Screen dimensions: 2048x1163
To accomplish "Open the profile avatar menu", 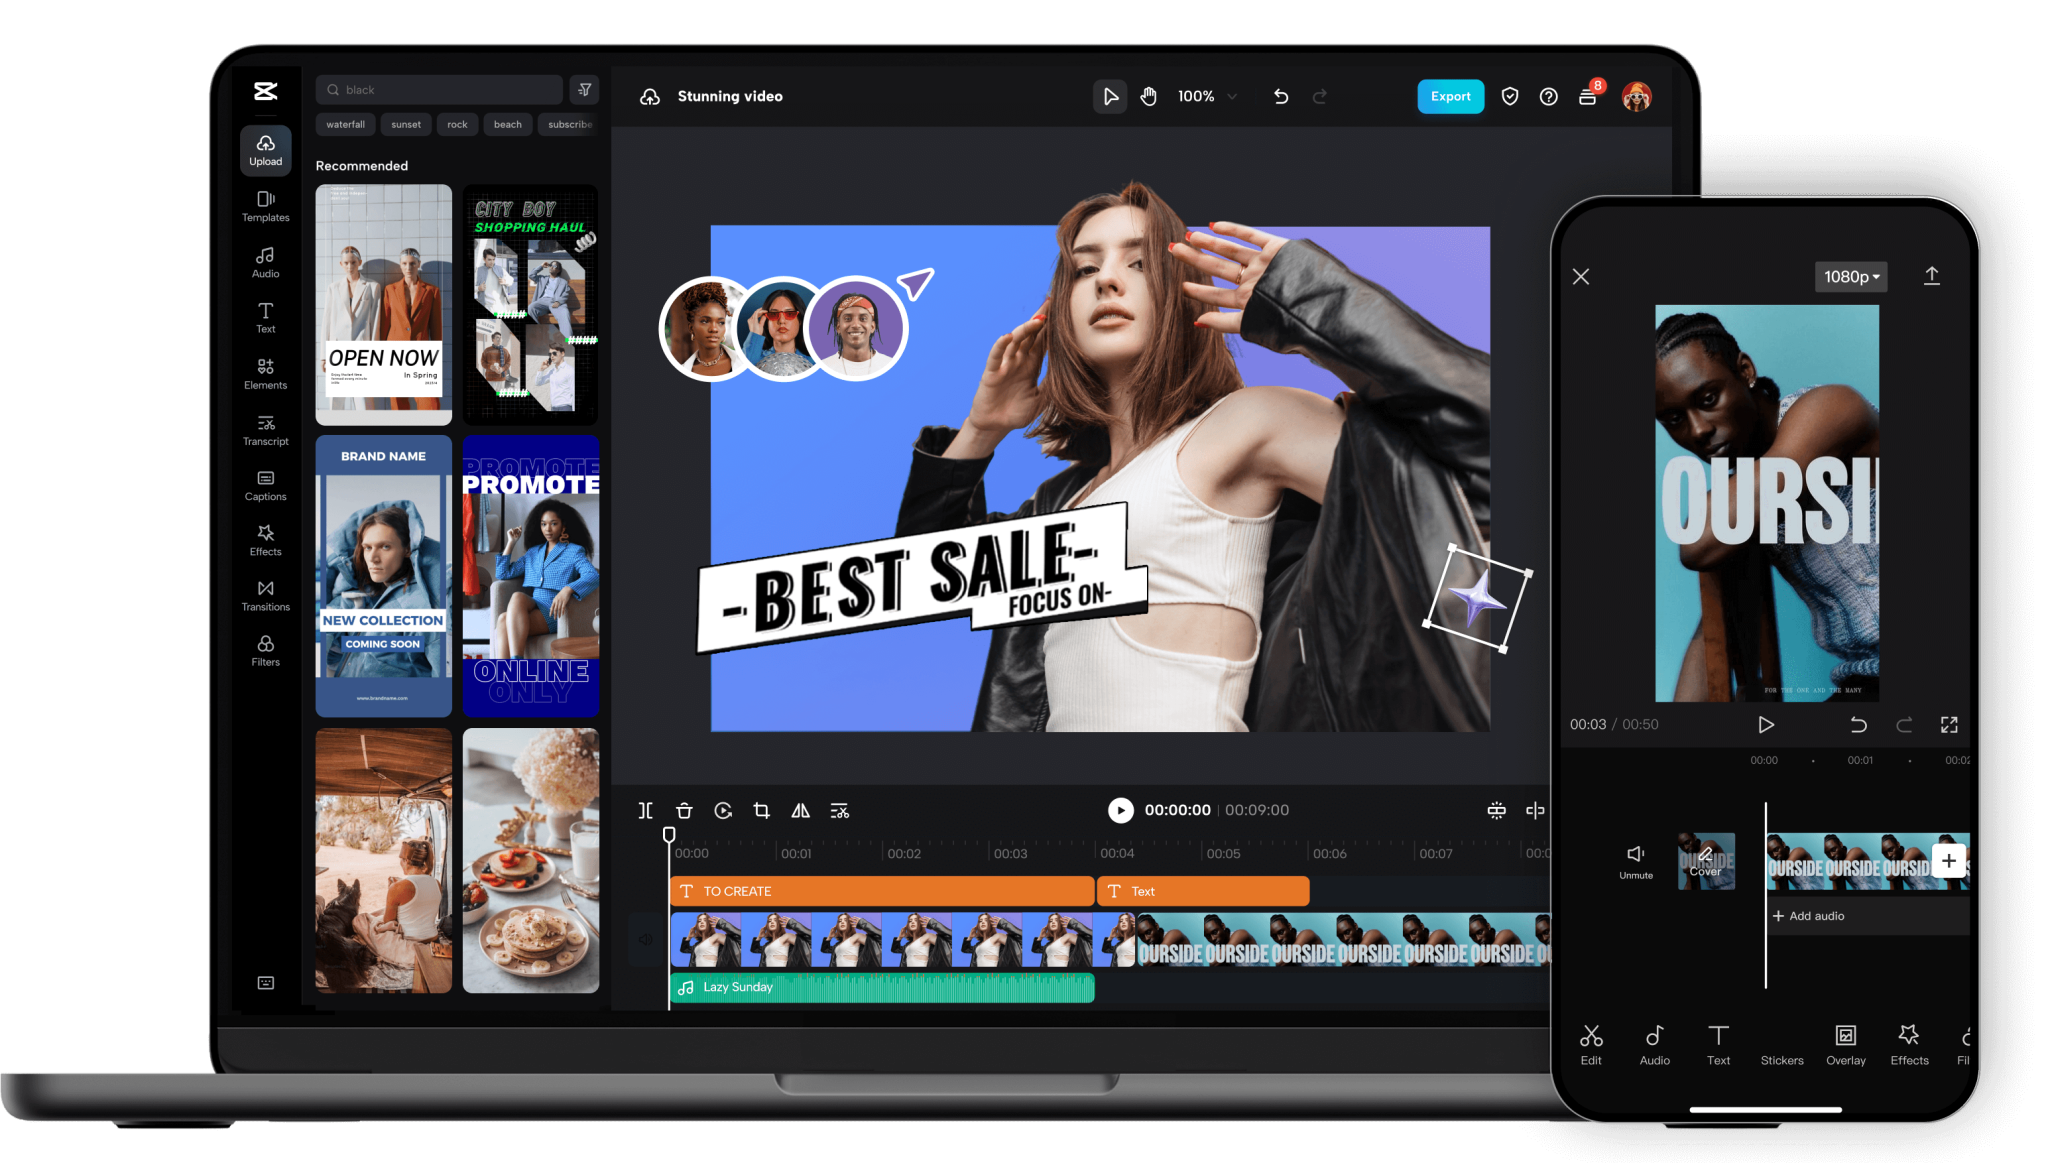I will [1637, 96].
